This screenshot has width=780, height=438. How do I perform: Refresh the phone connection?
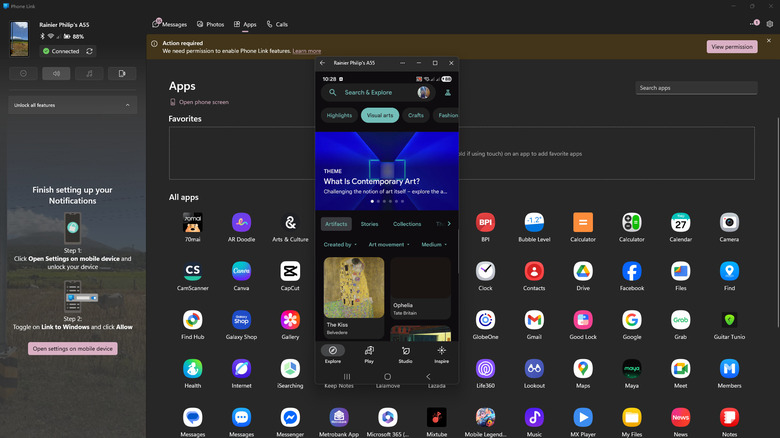pyautogui.click(x=90, y=51)
